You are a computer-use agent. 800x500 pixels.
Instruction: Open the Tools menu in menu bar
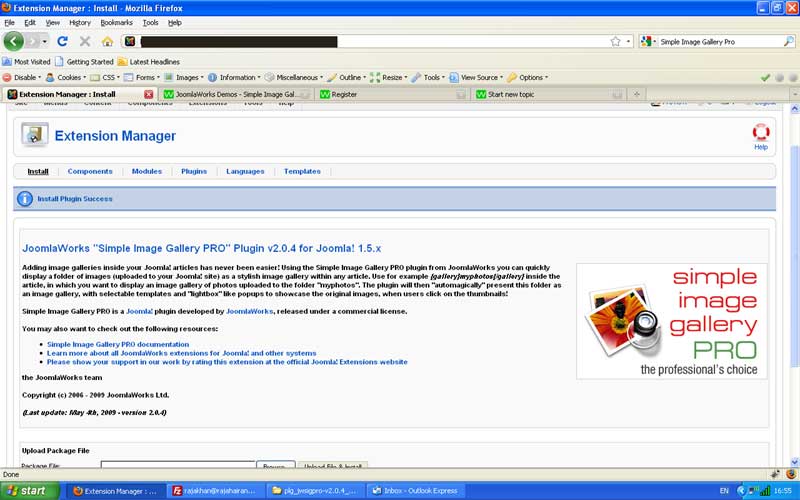(151, 22)
